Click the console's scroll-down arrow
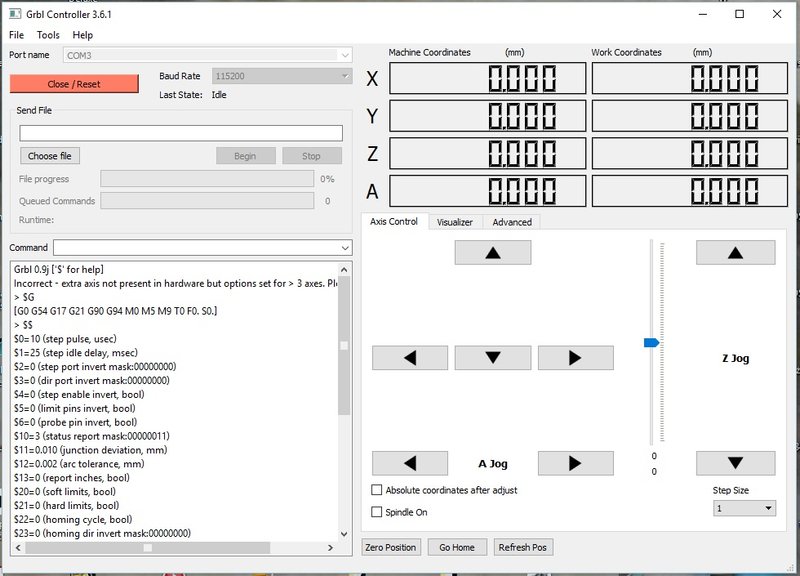This screenshot has width=800, height=576. pyautogui.click(x=344, y=534)
